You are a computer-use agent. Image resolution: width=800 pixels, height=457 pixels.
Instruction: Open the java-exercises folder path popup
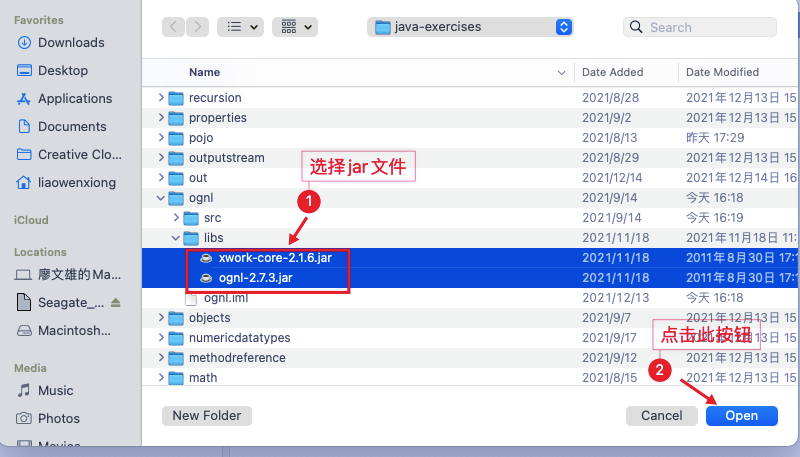(x=470, y=27)
